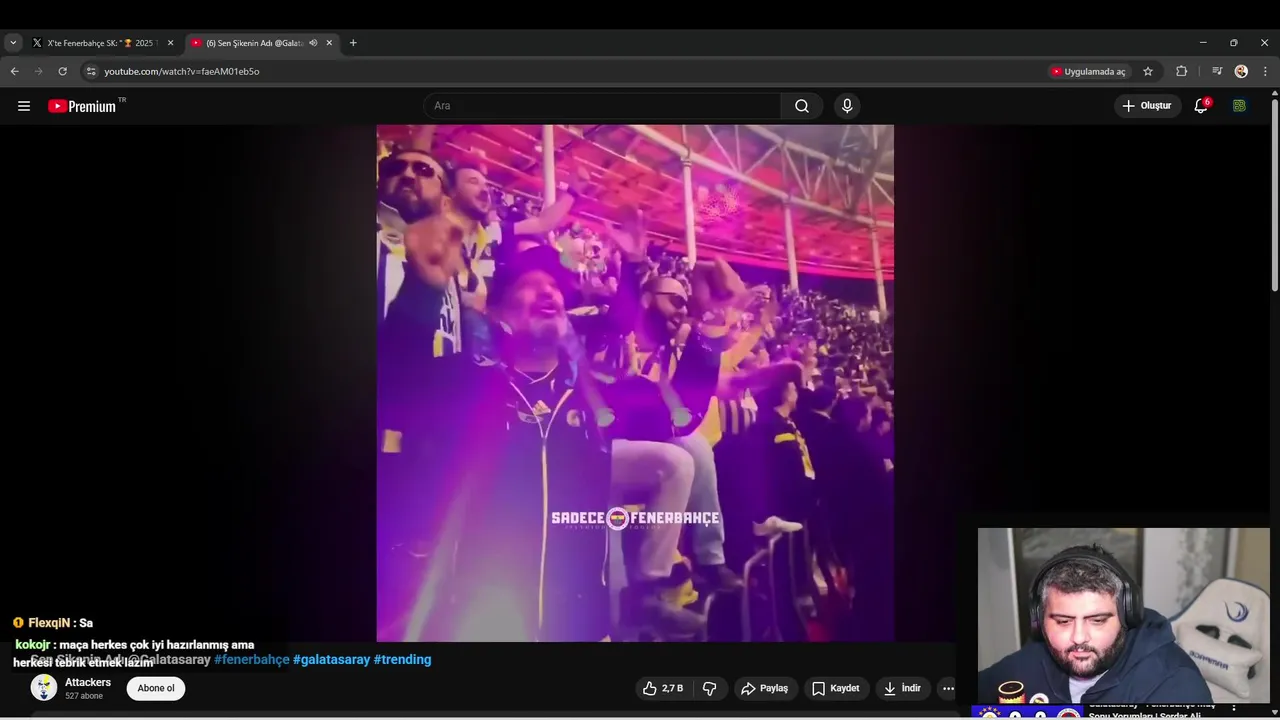Open Chrome extensions puzzle icon
This screenshot has height=720, width=1280.
click(1181, 71)
